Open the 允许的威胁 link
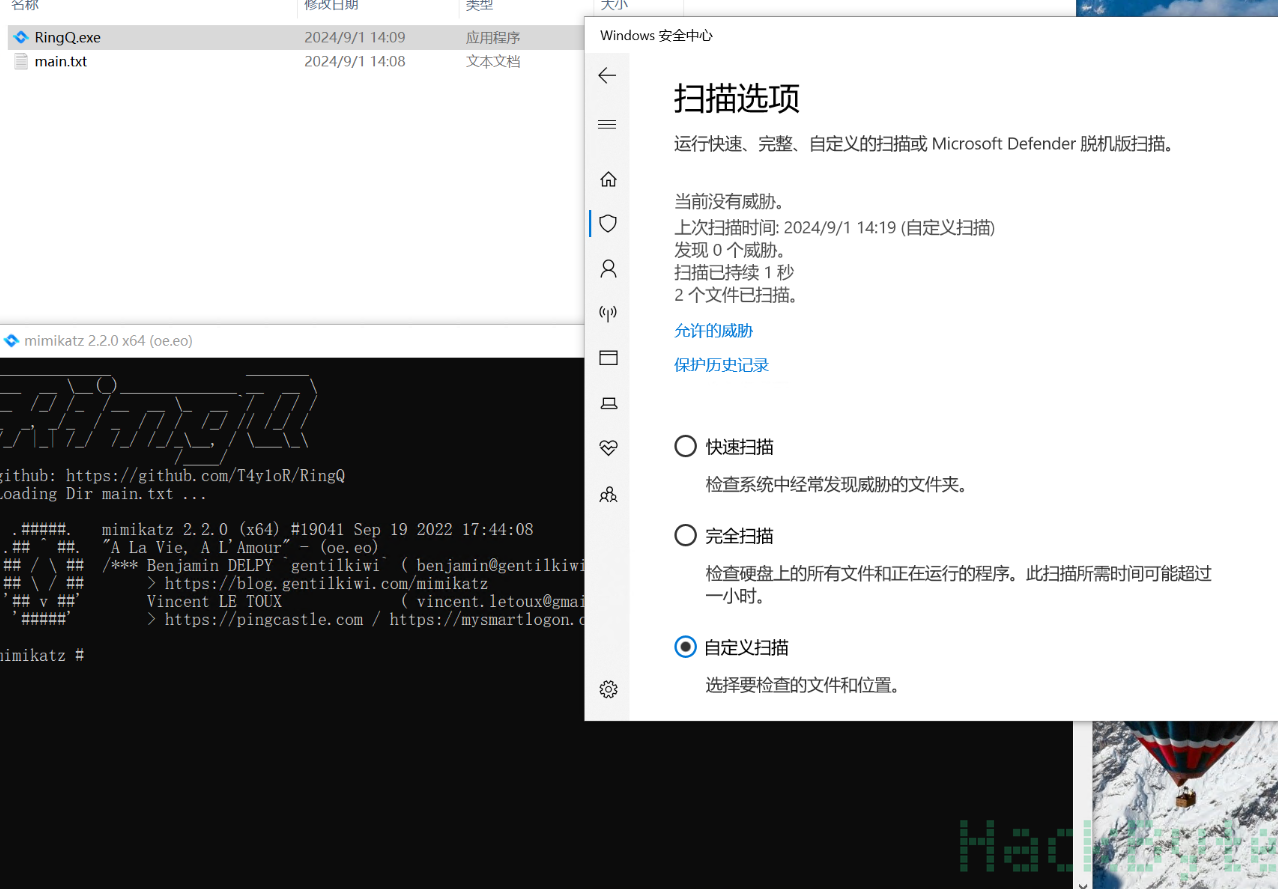 tap(713, 330)
